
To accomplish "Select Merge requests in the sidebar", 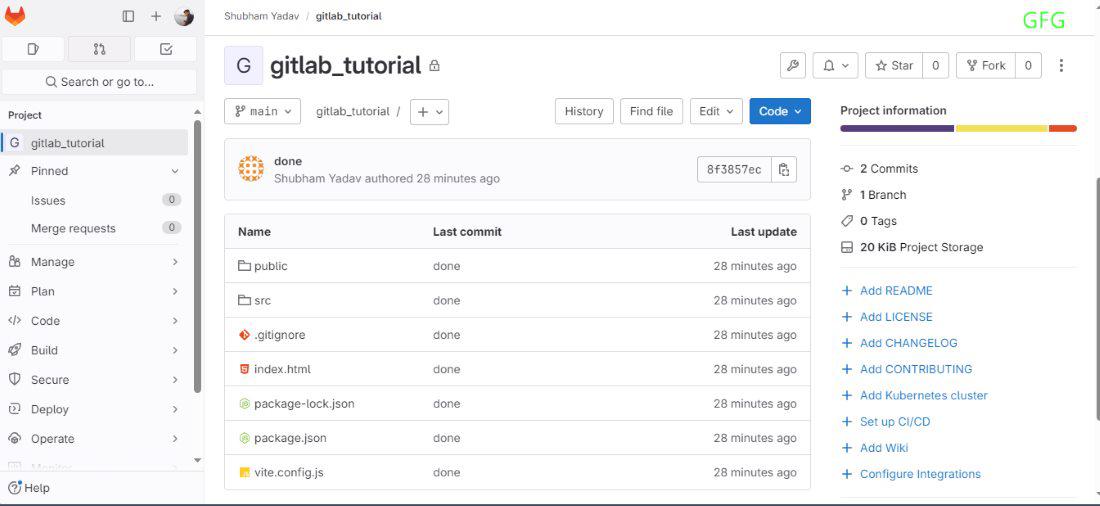I will (73, 228).
